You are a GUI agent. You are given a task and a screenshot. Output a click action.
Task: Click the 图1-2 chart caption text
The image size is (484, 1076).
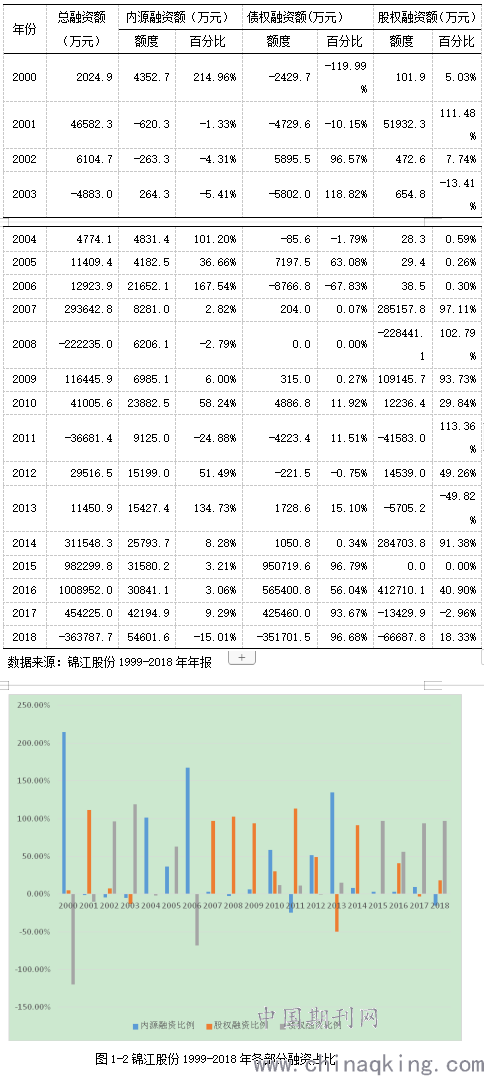coord(216,1059)
